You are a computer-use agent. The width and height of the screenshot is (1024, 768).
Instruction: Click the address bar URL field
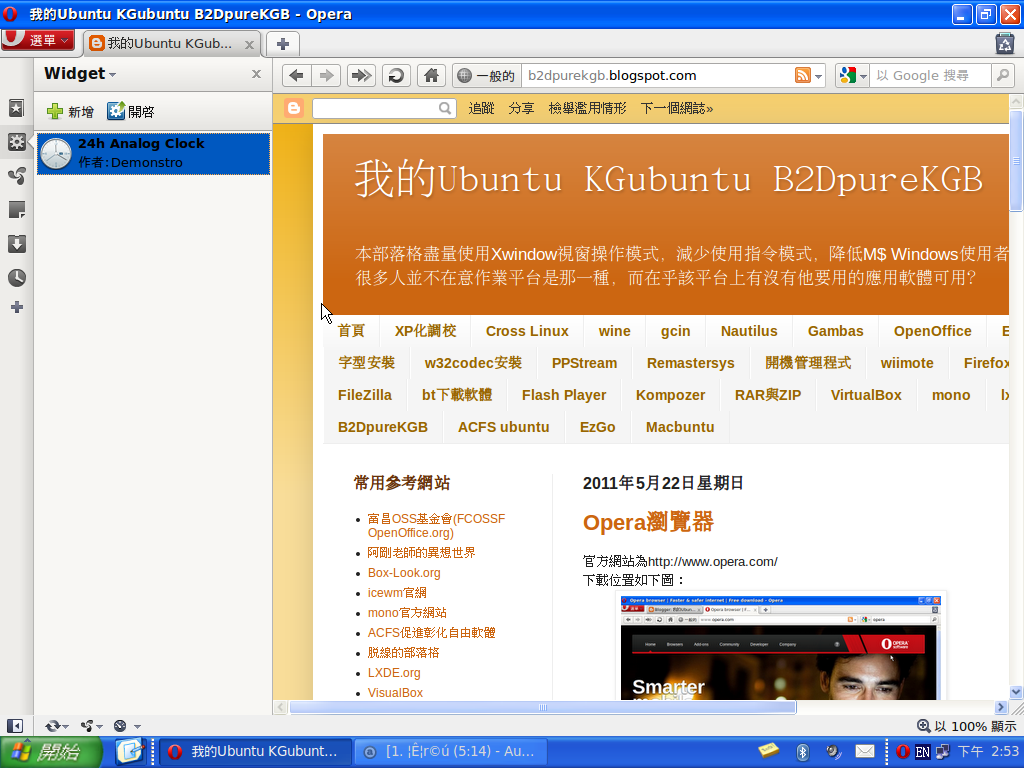point(656,76)
